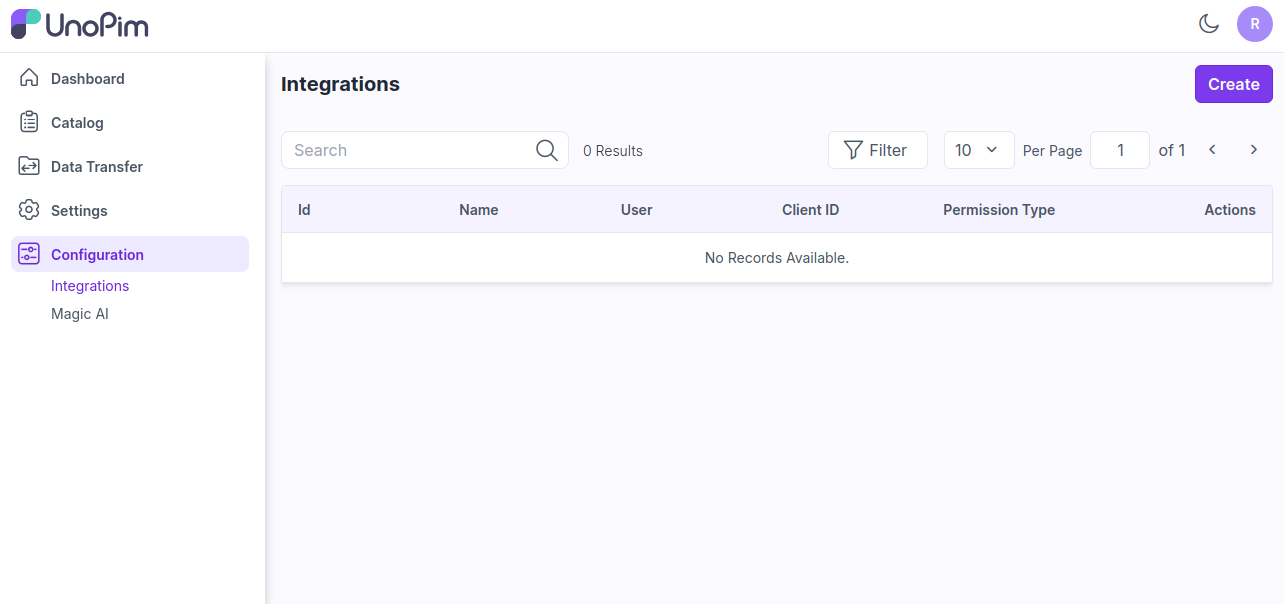The image size is (1284, 604).
Task: Sort by the Client ID column header
Action: point(810,210)
